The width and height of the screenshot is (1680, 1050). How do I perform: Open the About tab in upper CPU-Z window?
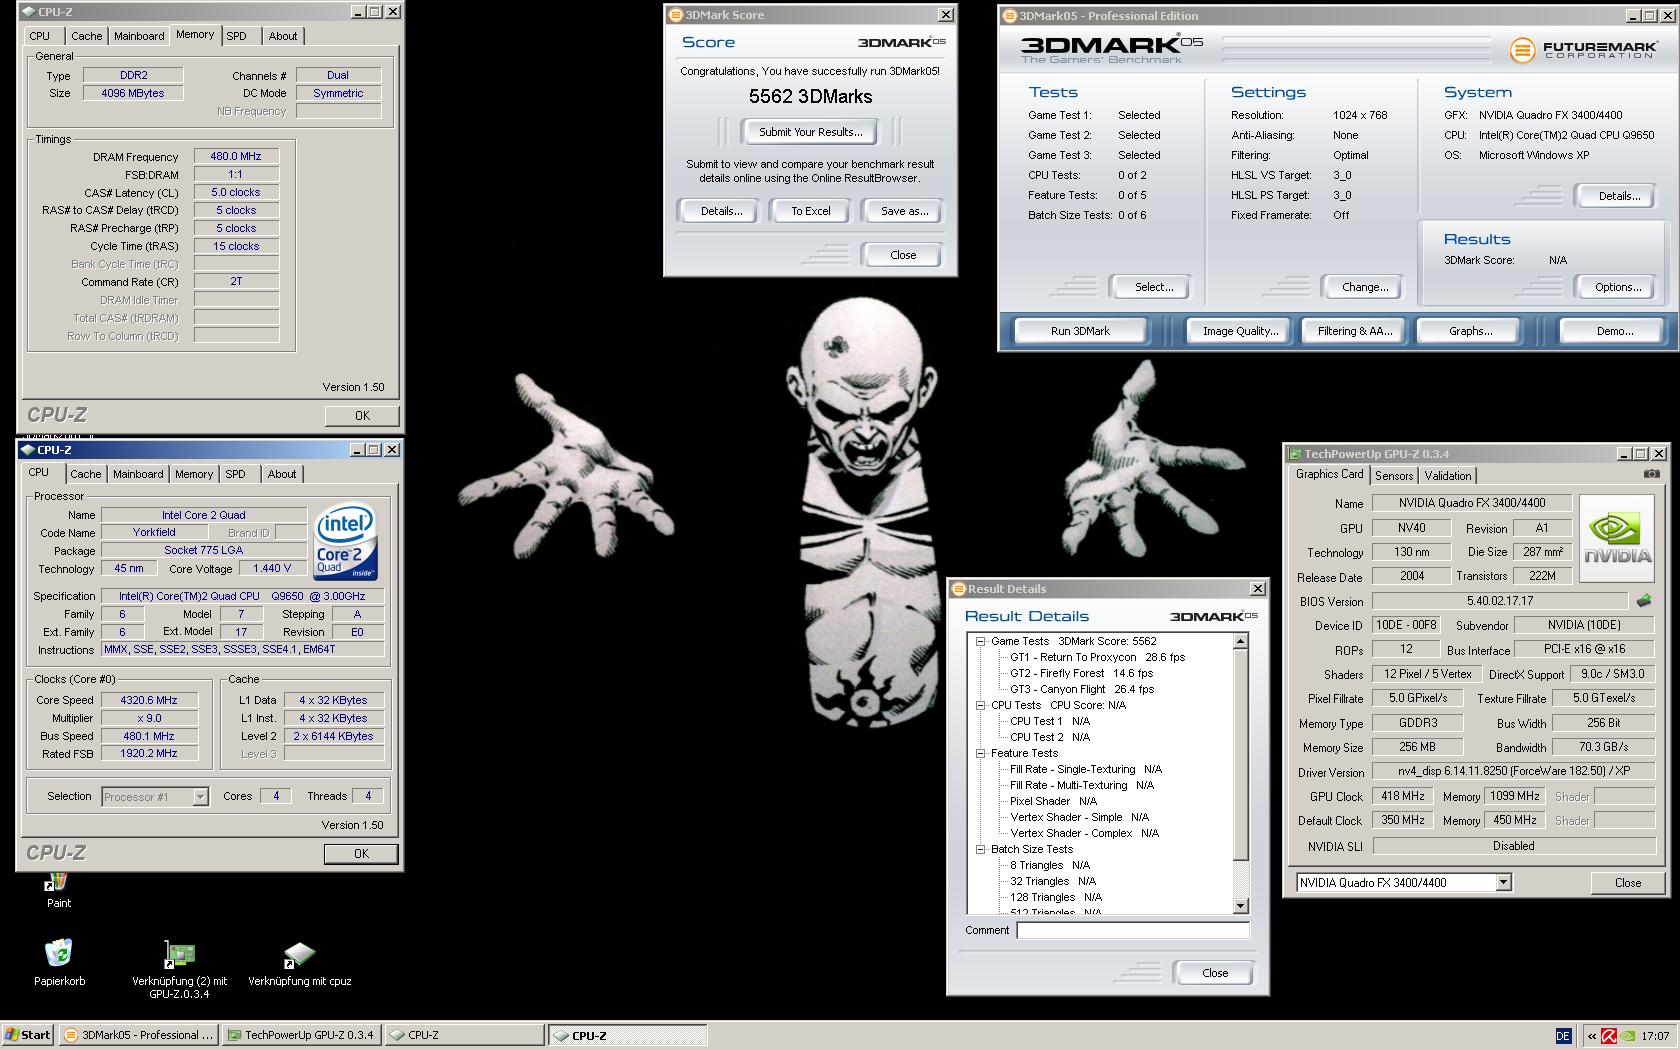(283, 36)
